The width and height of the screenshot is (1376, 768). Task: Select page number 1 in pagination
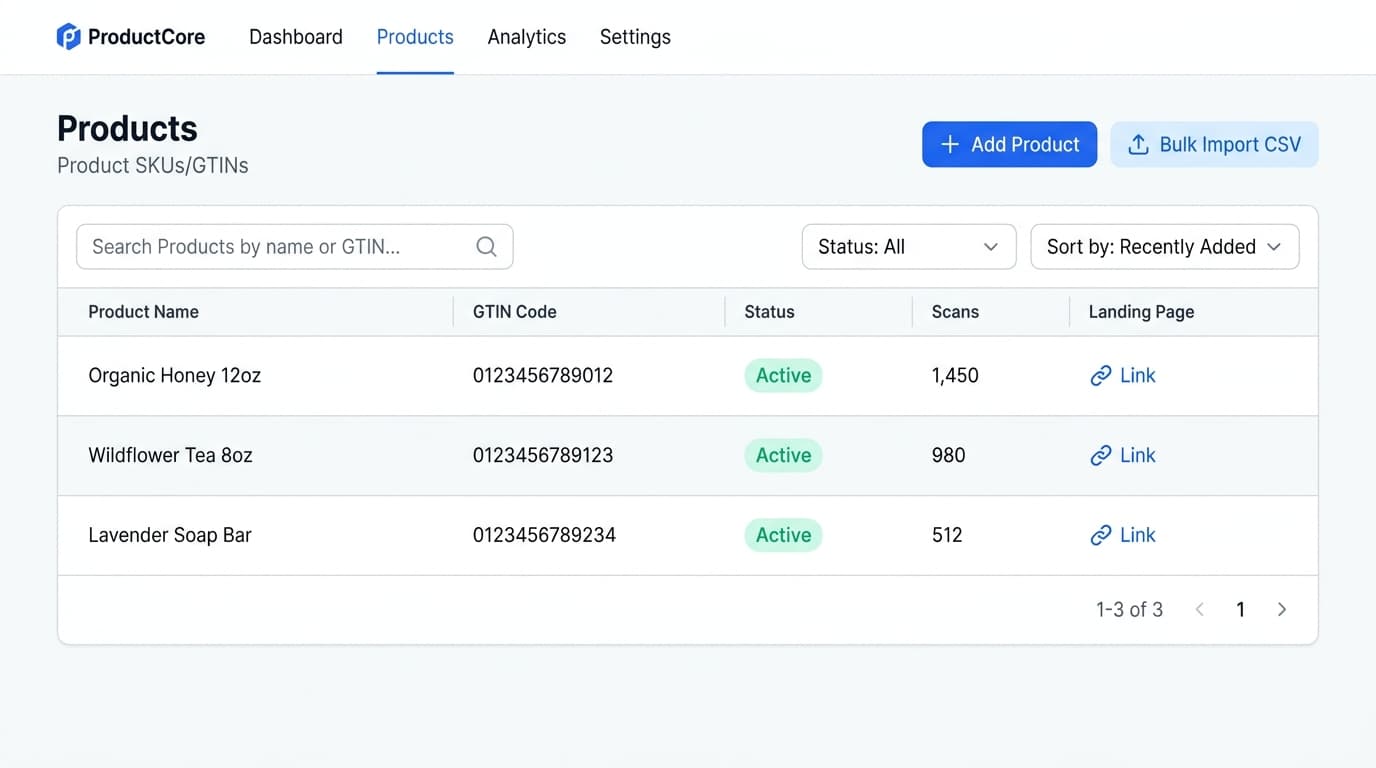[x=1241, y=609]
